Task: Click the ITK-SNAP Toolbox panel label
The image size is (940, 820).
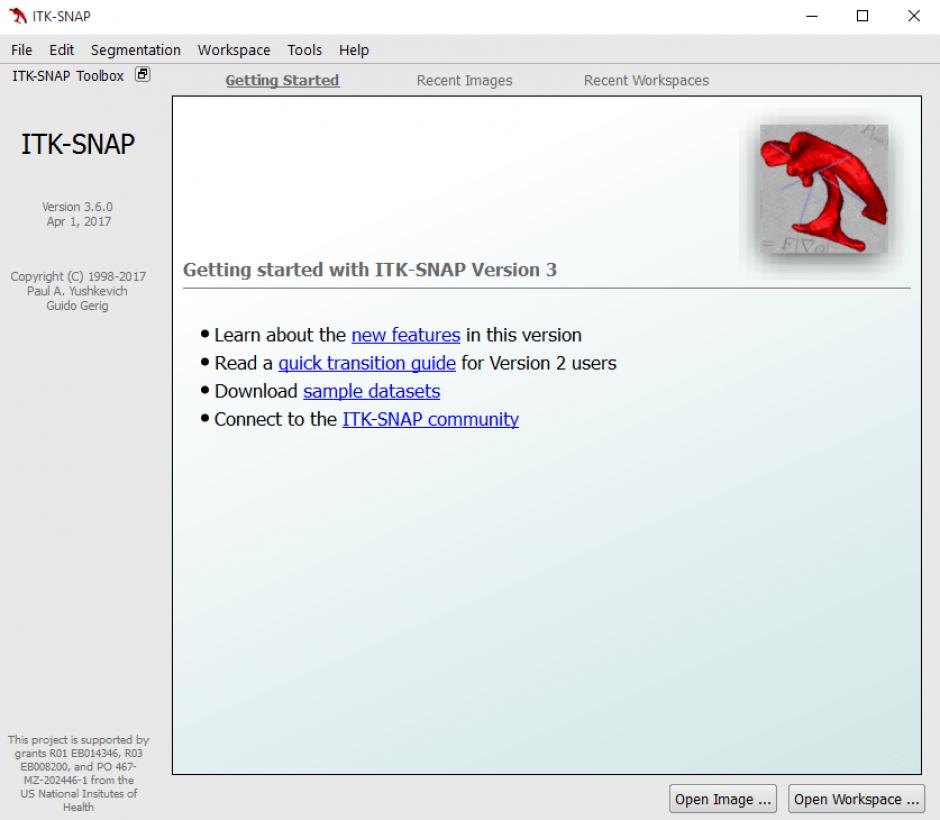Action: point(68,76)
